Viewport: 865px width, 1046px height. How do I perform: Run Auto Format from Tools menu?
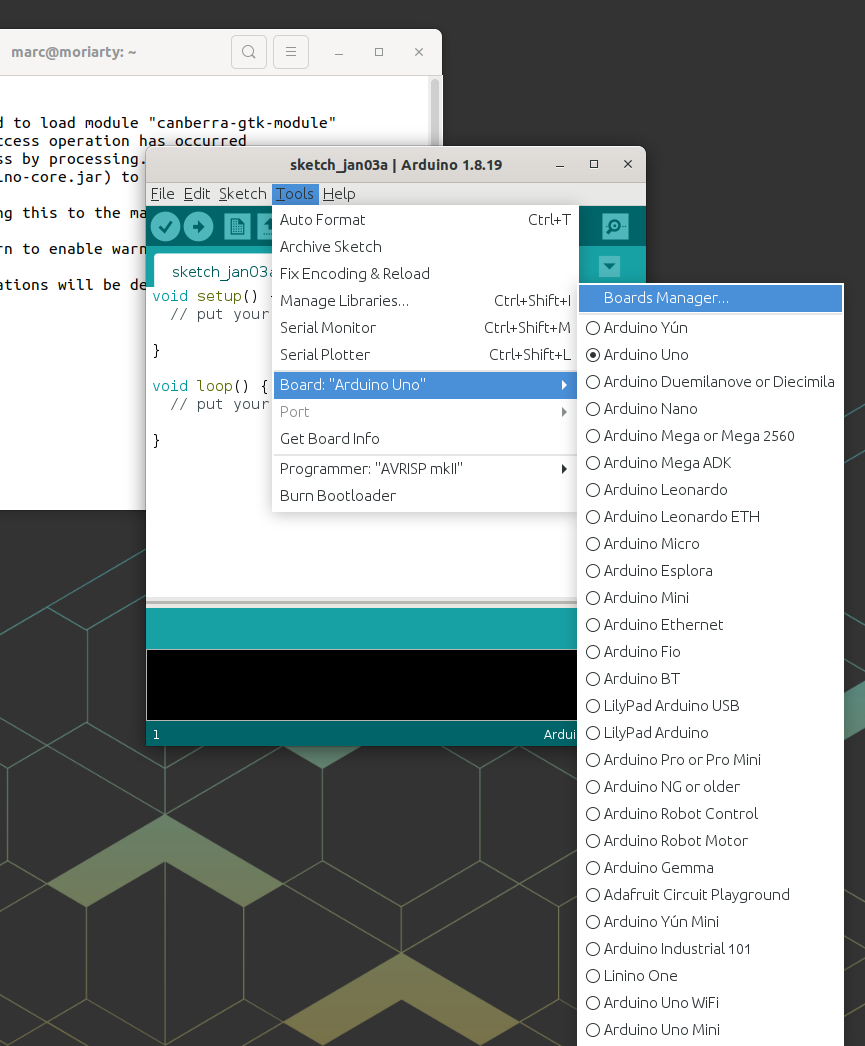pos(425,220)
